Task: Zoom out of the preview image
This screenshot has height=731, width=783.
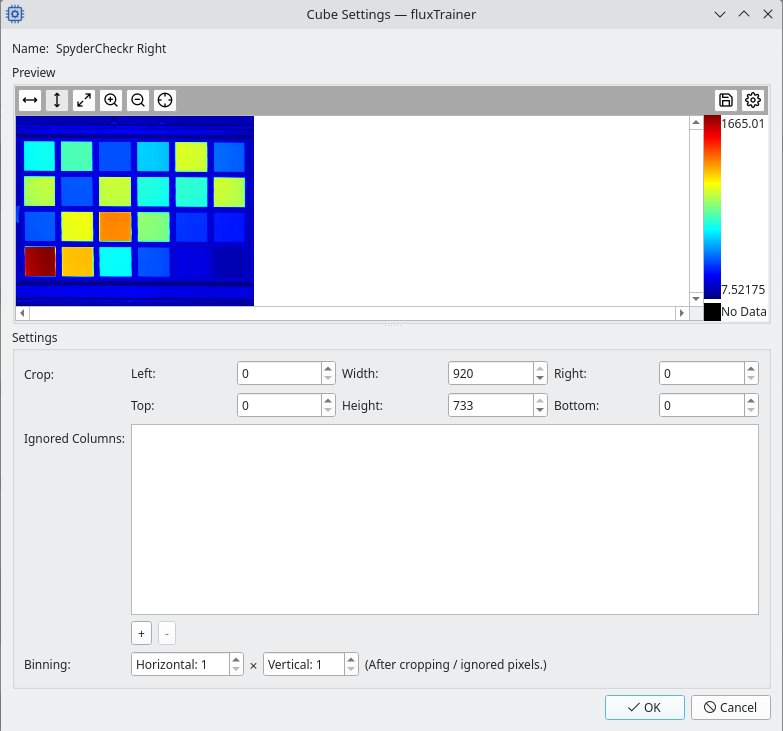Action: [138, 100]
